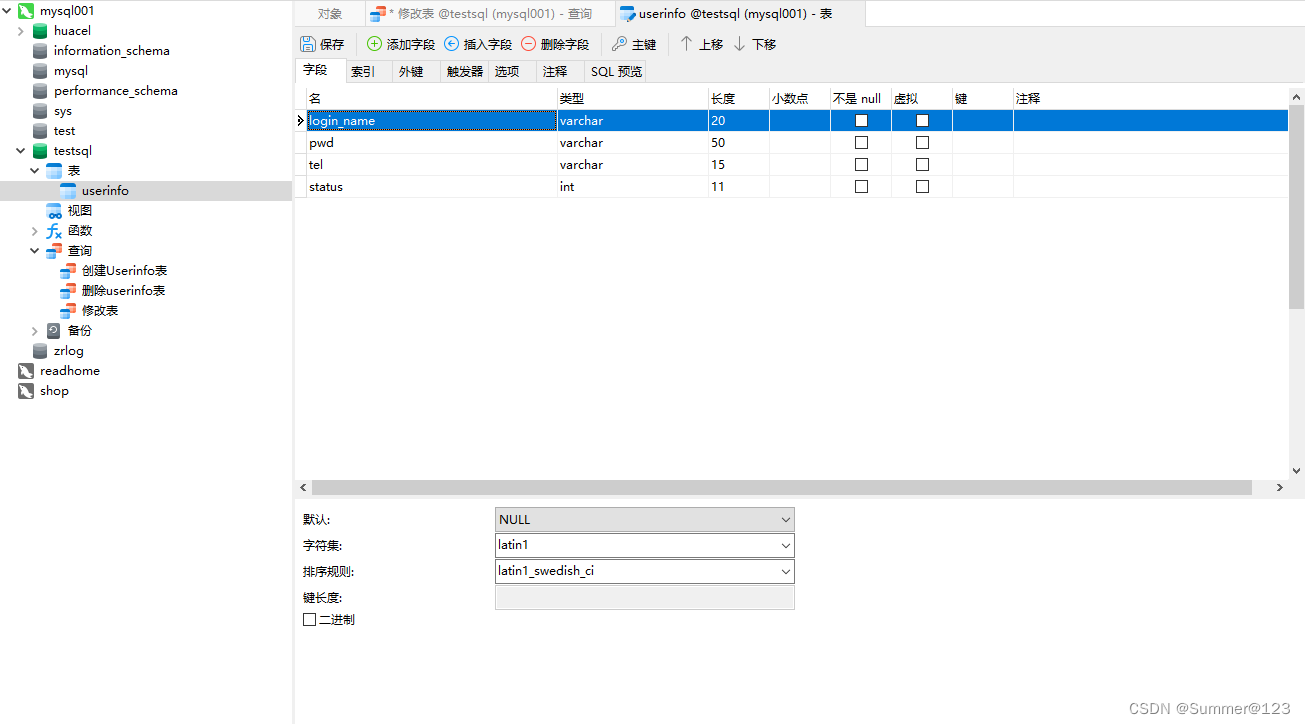The image size is (1305, 724).
Task: Collapse the 表 tables node
Action: [35, 171]
